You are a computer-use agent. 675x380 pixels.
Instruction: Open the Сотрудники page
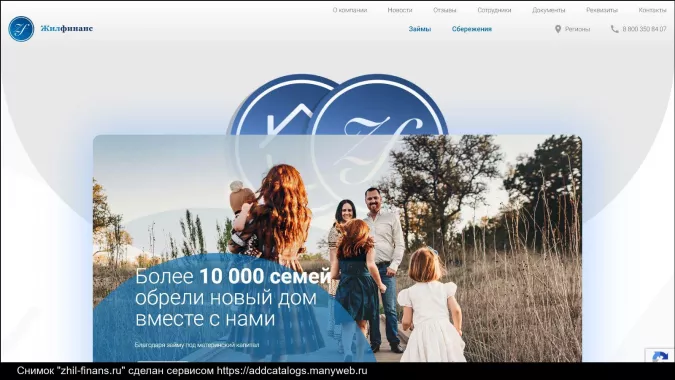point(494,10)
